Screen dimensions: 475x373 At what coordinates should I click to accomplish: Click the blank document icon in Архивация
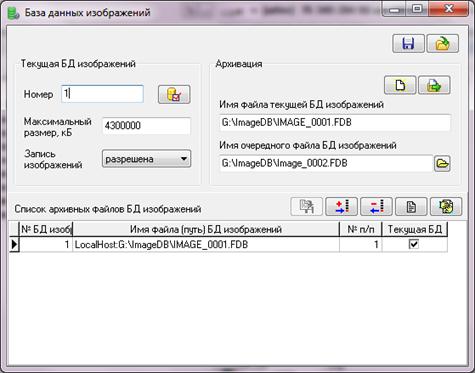[x=400, y=85]
